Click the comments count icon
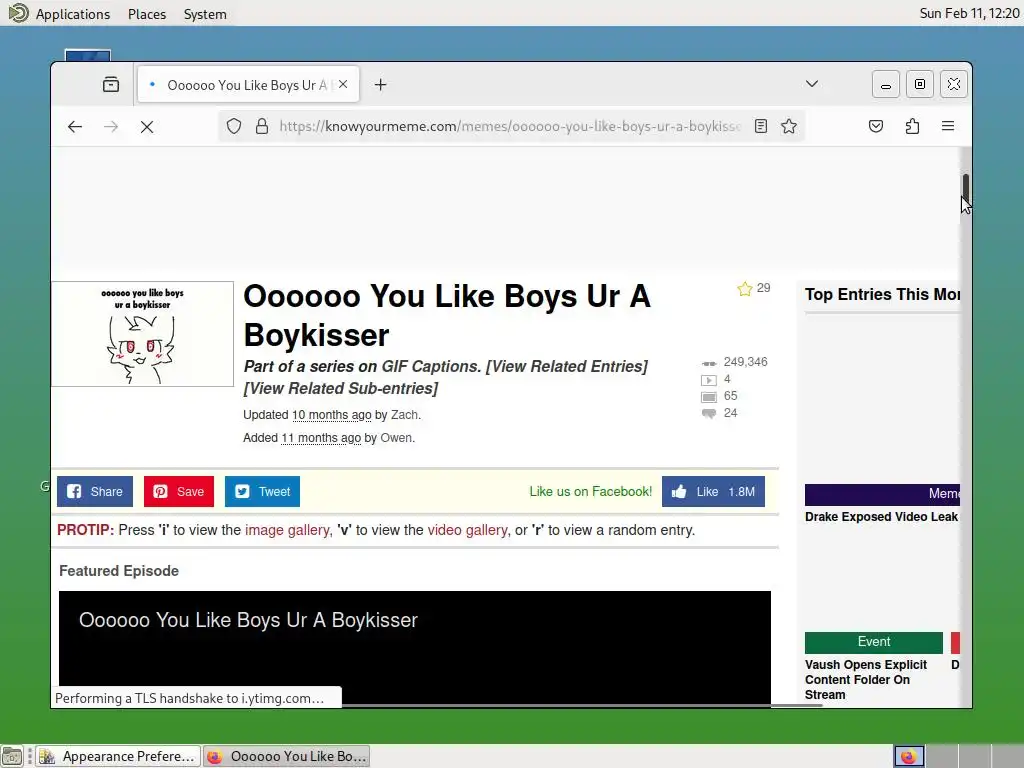This screenshot has height=768, width=1024. pyautogui.click(x=709, y=414)
